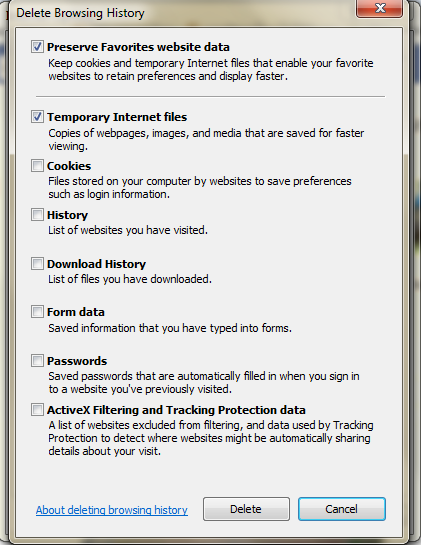Click the Cookies label text
Viewport: 421px width, 545px height.
click(x=69, y=166)
